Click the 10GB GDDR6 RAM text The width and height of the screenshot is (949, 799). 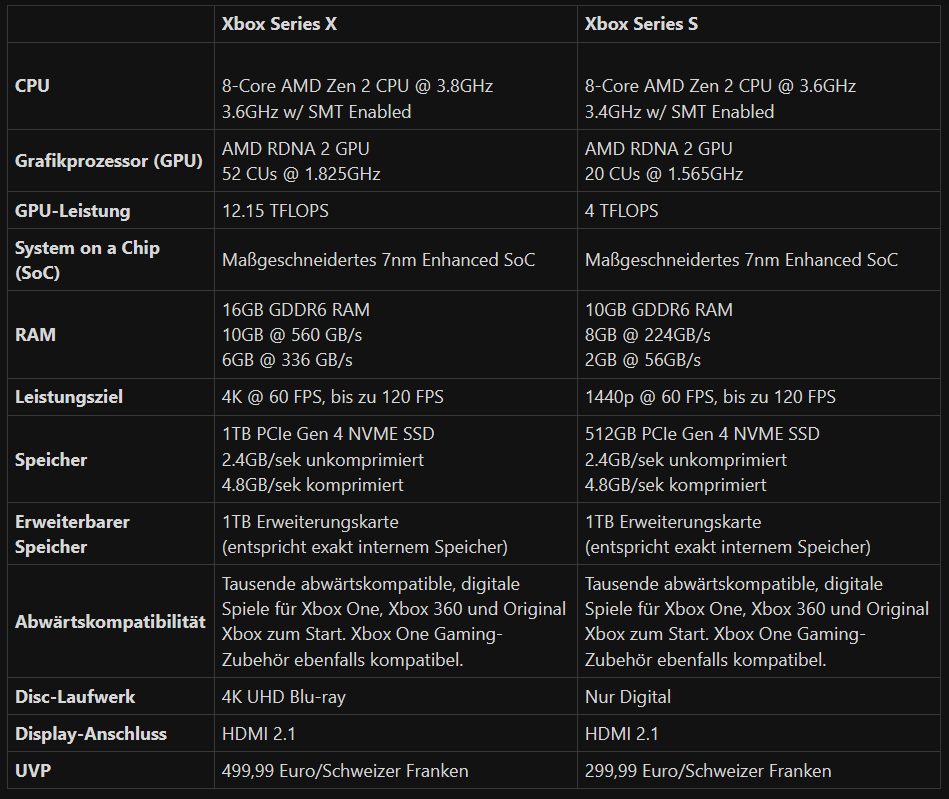(658, 310)
